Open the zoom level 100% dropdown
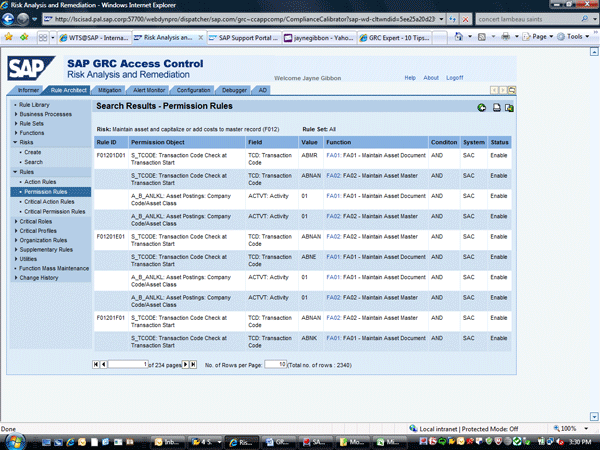Screen dimensions: 600x450 coord(586,429)
